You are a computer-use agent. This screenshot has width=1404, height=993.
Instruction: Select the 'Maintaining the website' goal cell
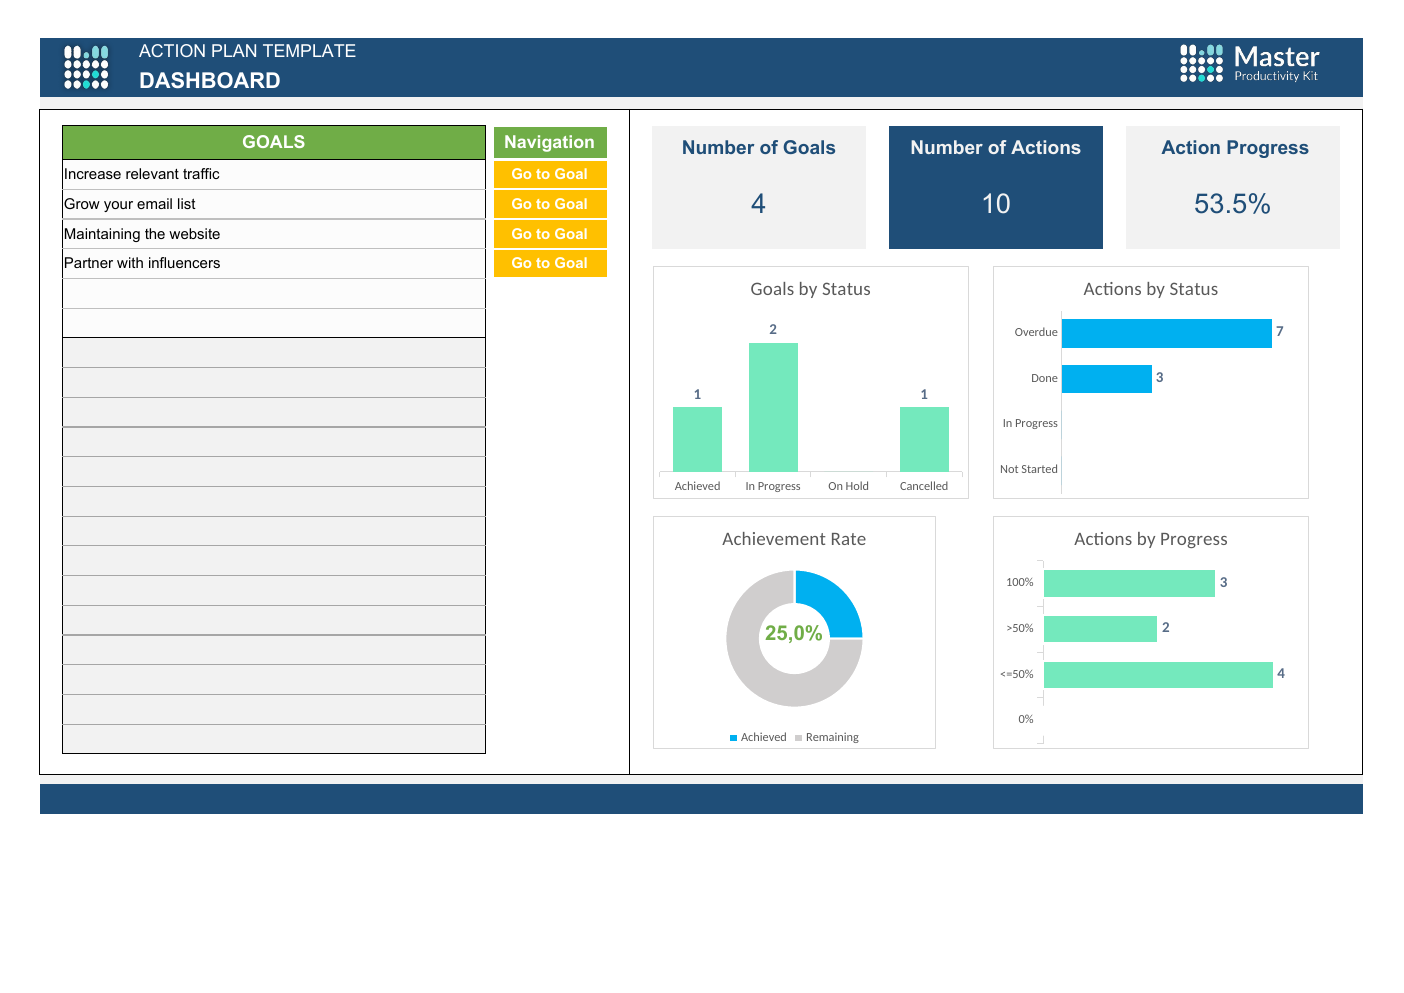[x=274, y=234]
